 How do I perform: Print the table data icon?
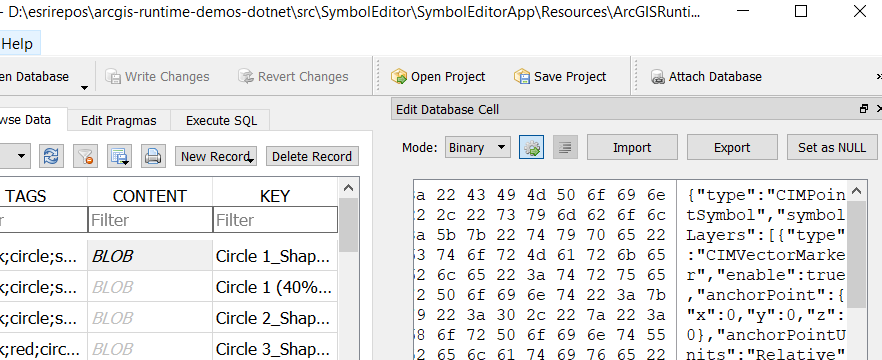[x=153, y=156]
